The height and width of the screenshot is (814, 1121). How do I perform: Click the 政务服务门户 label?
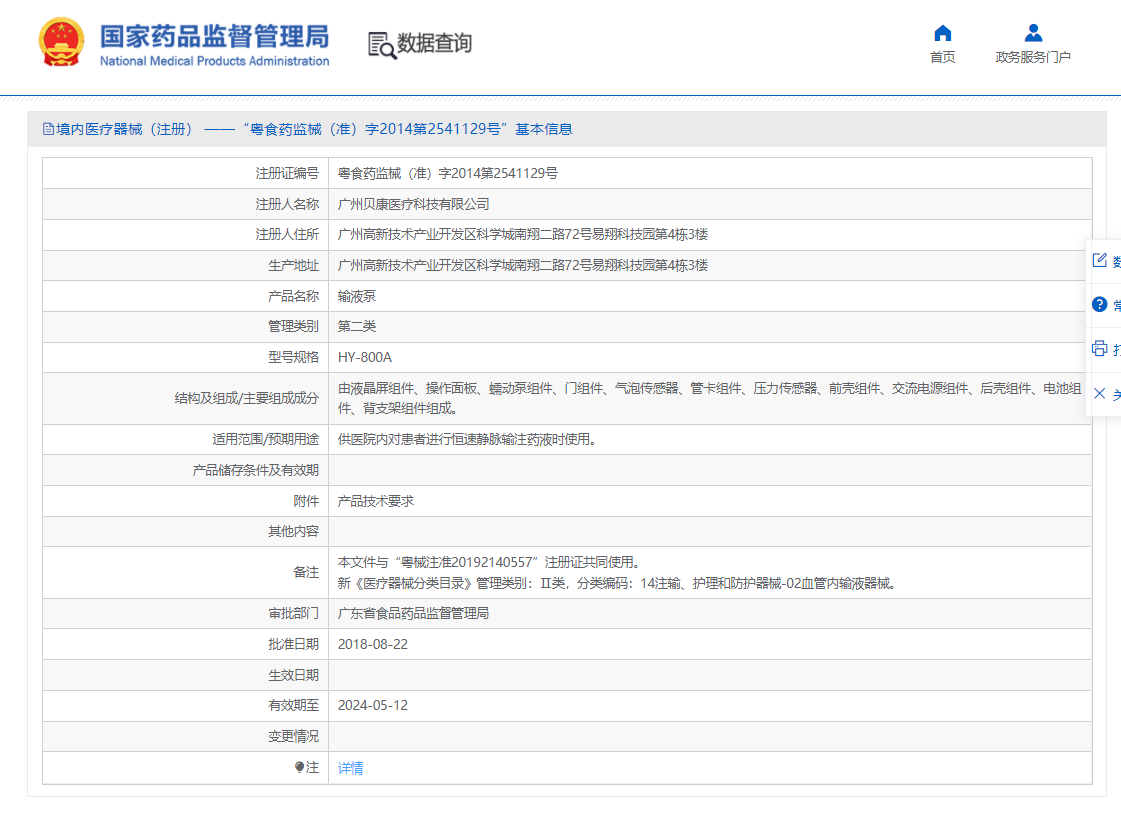pyautogui.click(x=1033, y=57)
